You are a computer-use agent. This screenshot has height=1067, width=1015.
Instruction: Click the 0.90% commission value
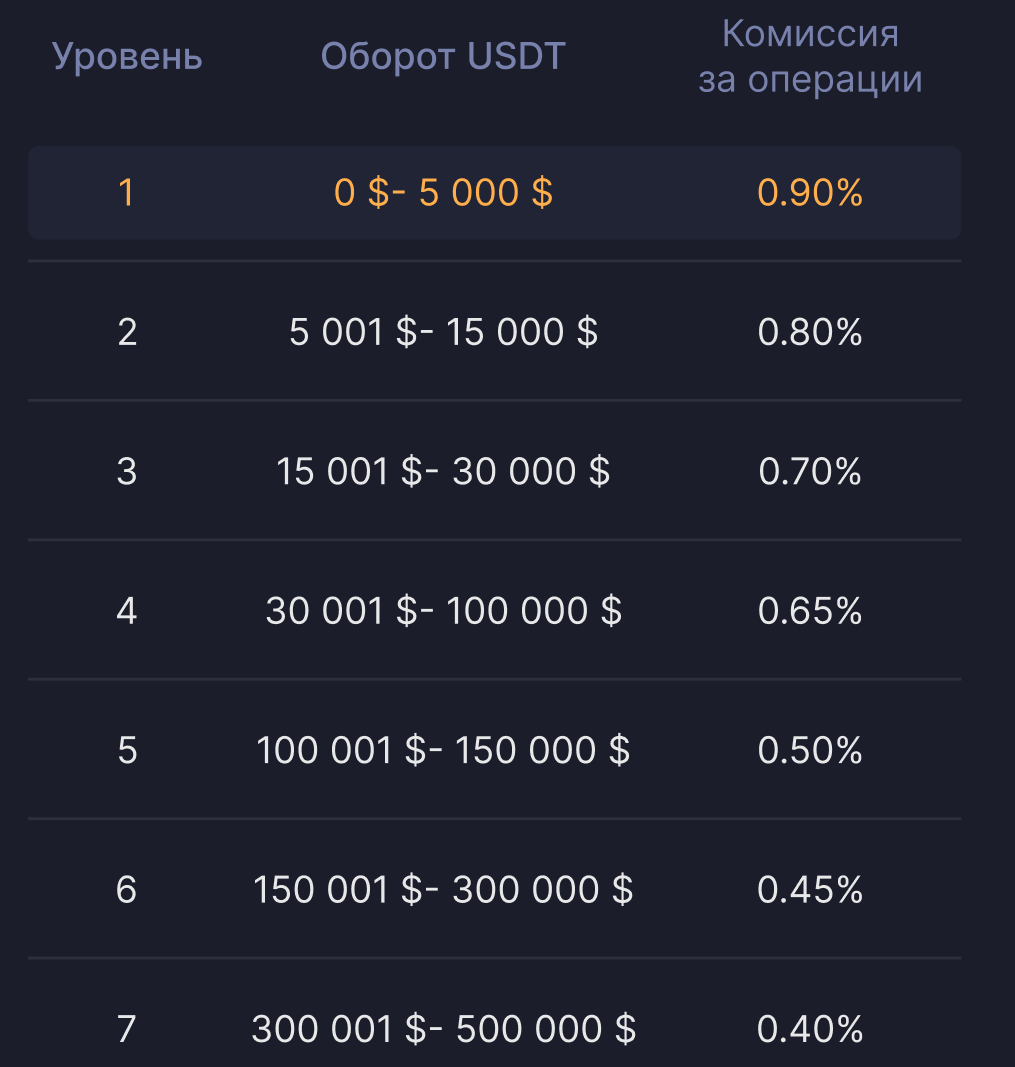coord(810,192)
